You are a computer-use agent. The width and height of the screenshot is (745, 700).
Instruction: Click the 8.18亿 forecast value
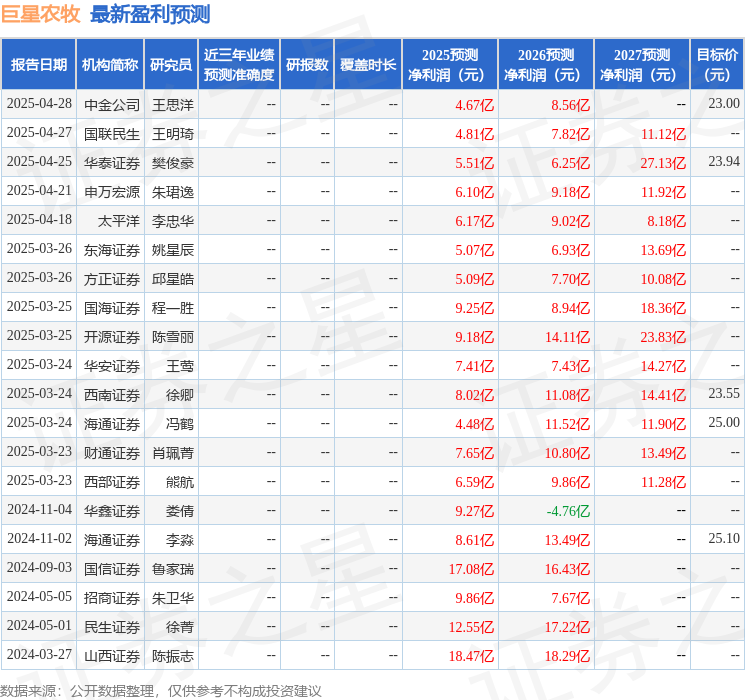[x=666, y=221]
